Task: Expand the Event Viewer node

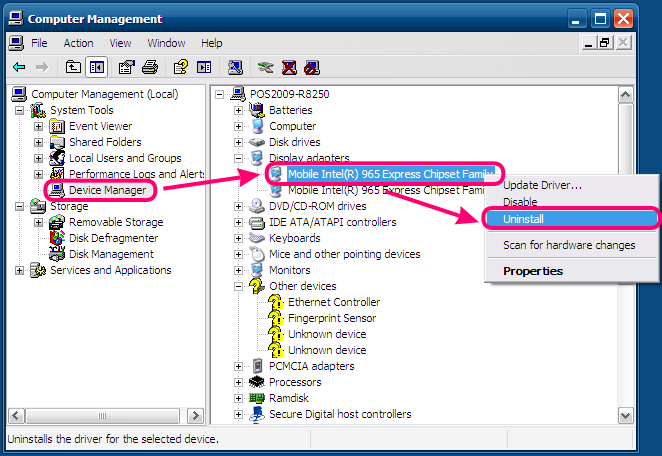Action: click(x=39, y=126)
